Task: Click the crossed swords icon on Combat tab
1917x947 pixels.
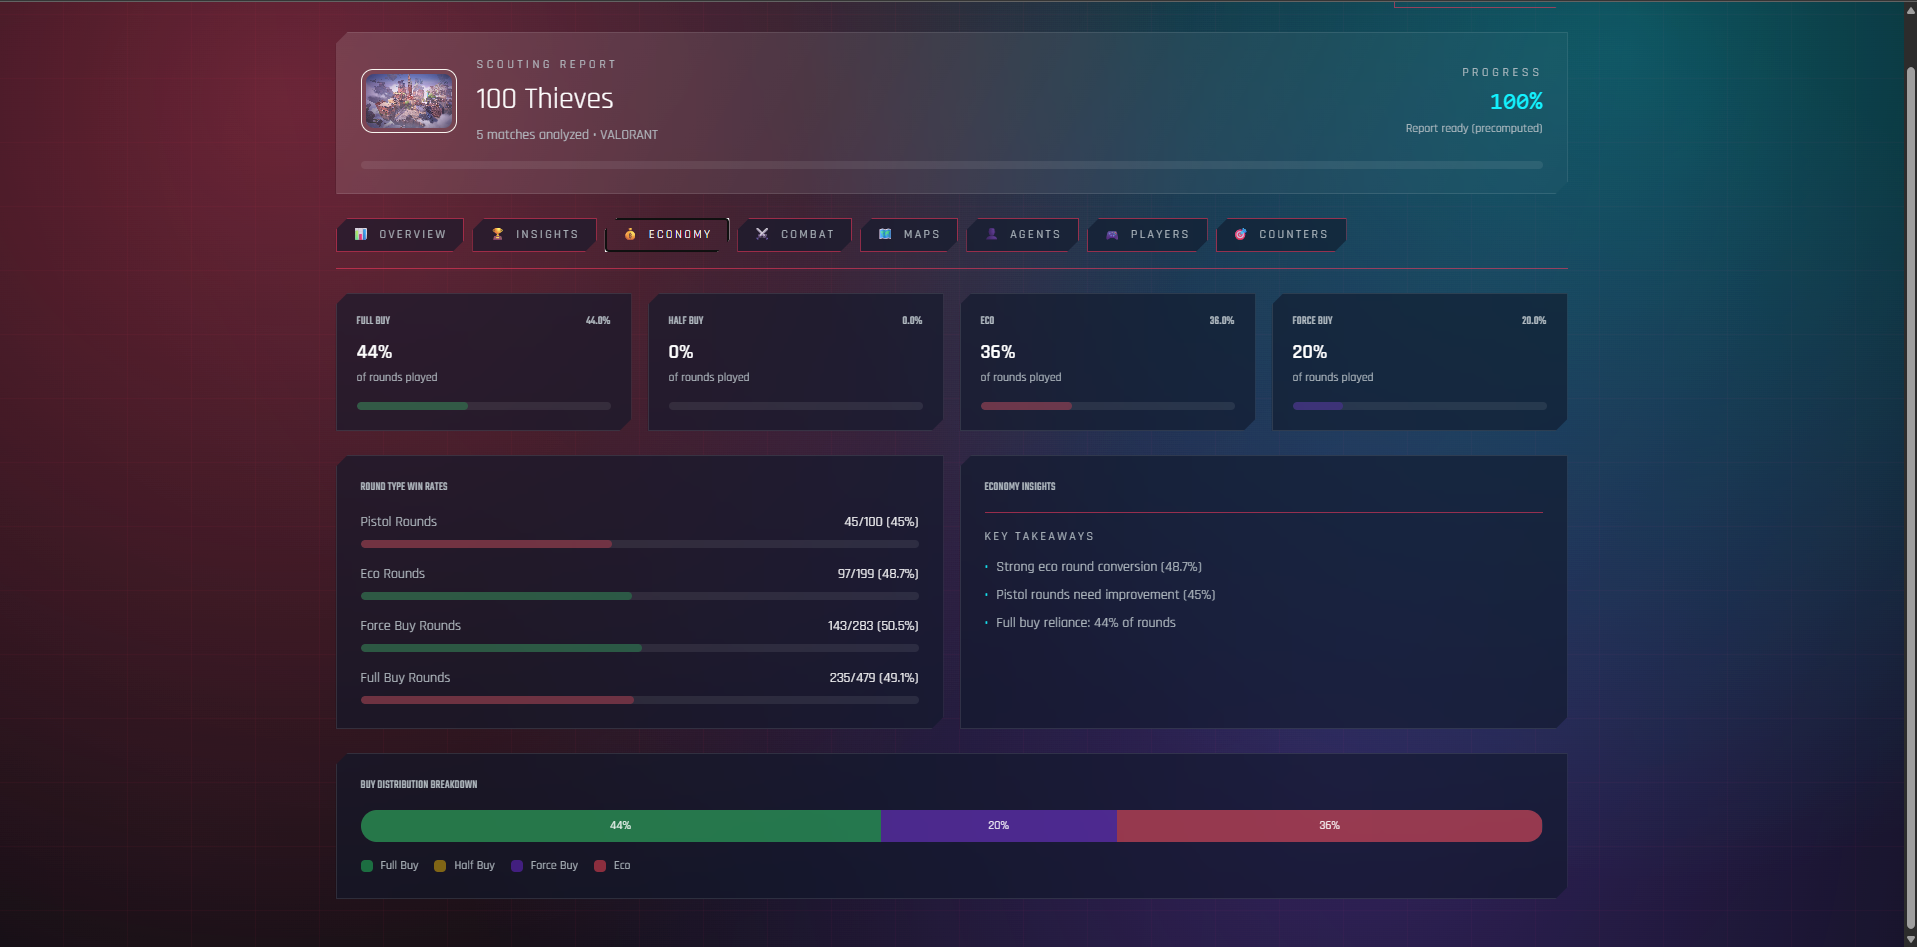Action: [x=762, y=234]
